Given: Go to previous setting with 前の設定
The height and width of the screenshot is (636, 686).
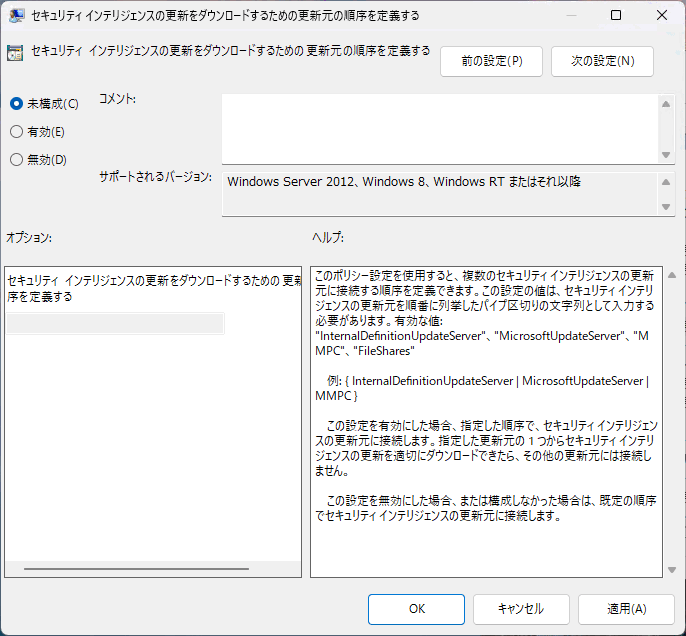Looking at the screenshot, I should (491, 61).
